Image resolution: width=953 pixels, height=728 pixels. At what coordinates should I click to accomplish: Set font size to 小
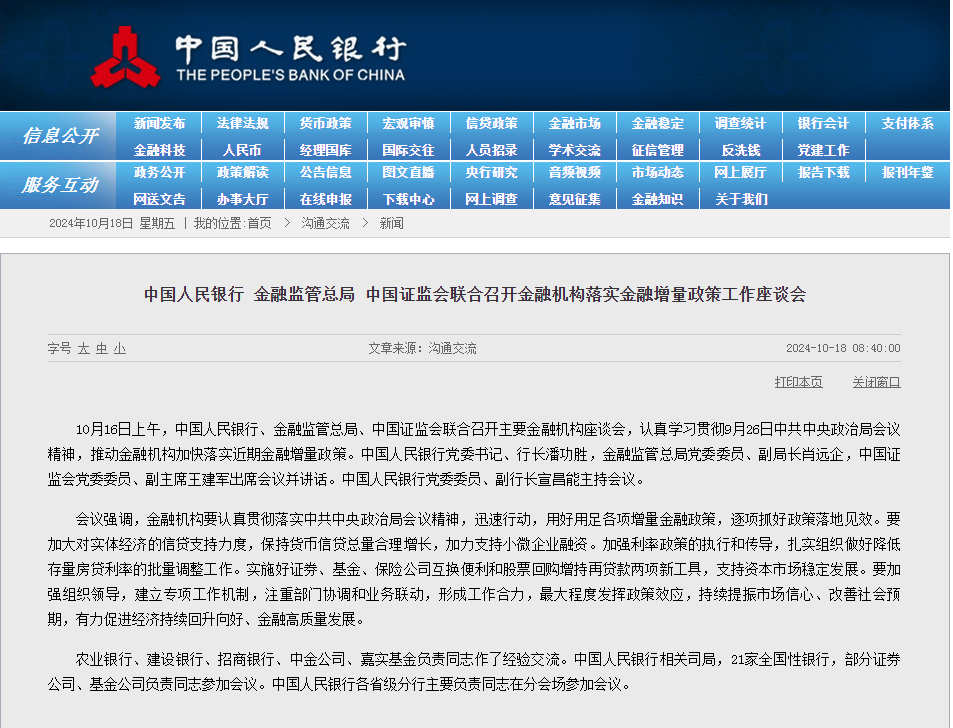click(120, 348)
